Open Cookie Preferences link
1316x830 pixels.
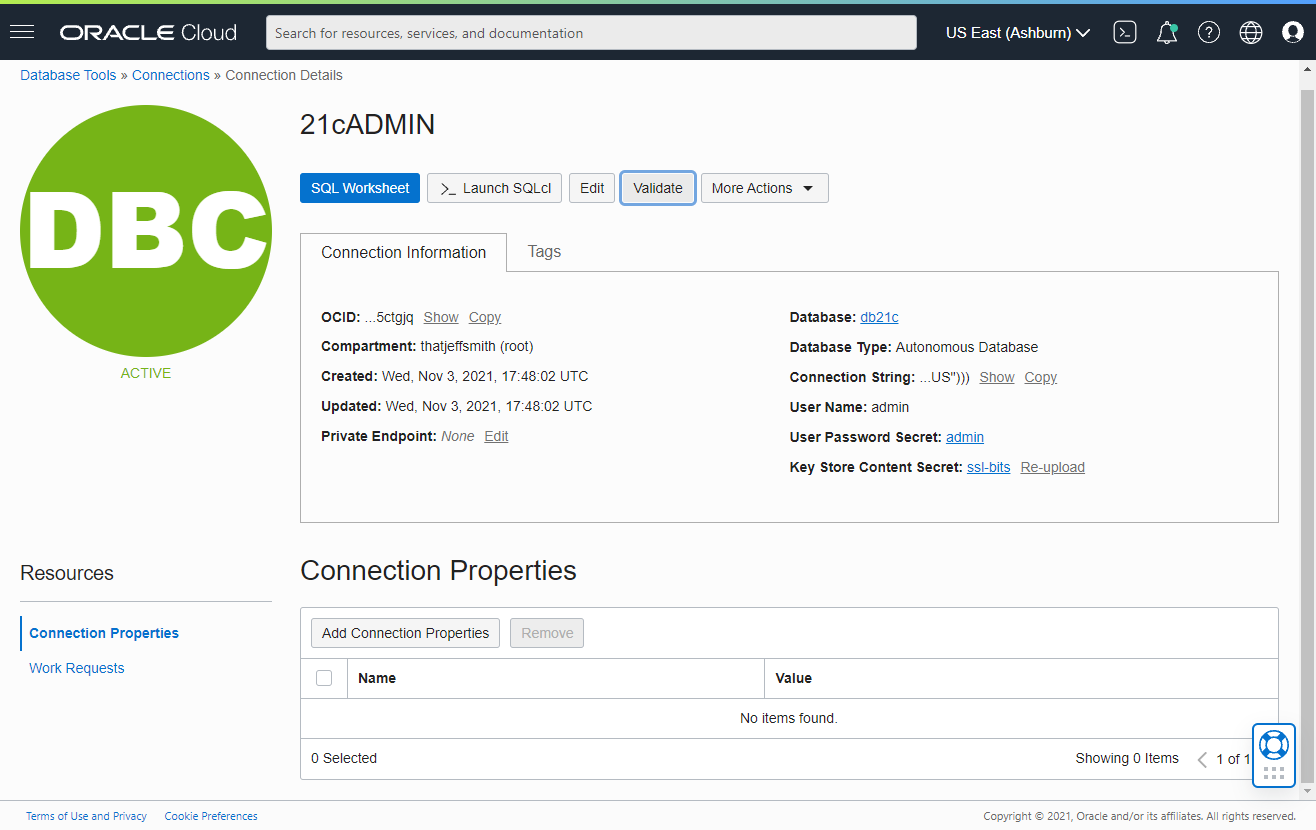tap(211, 816)
